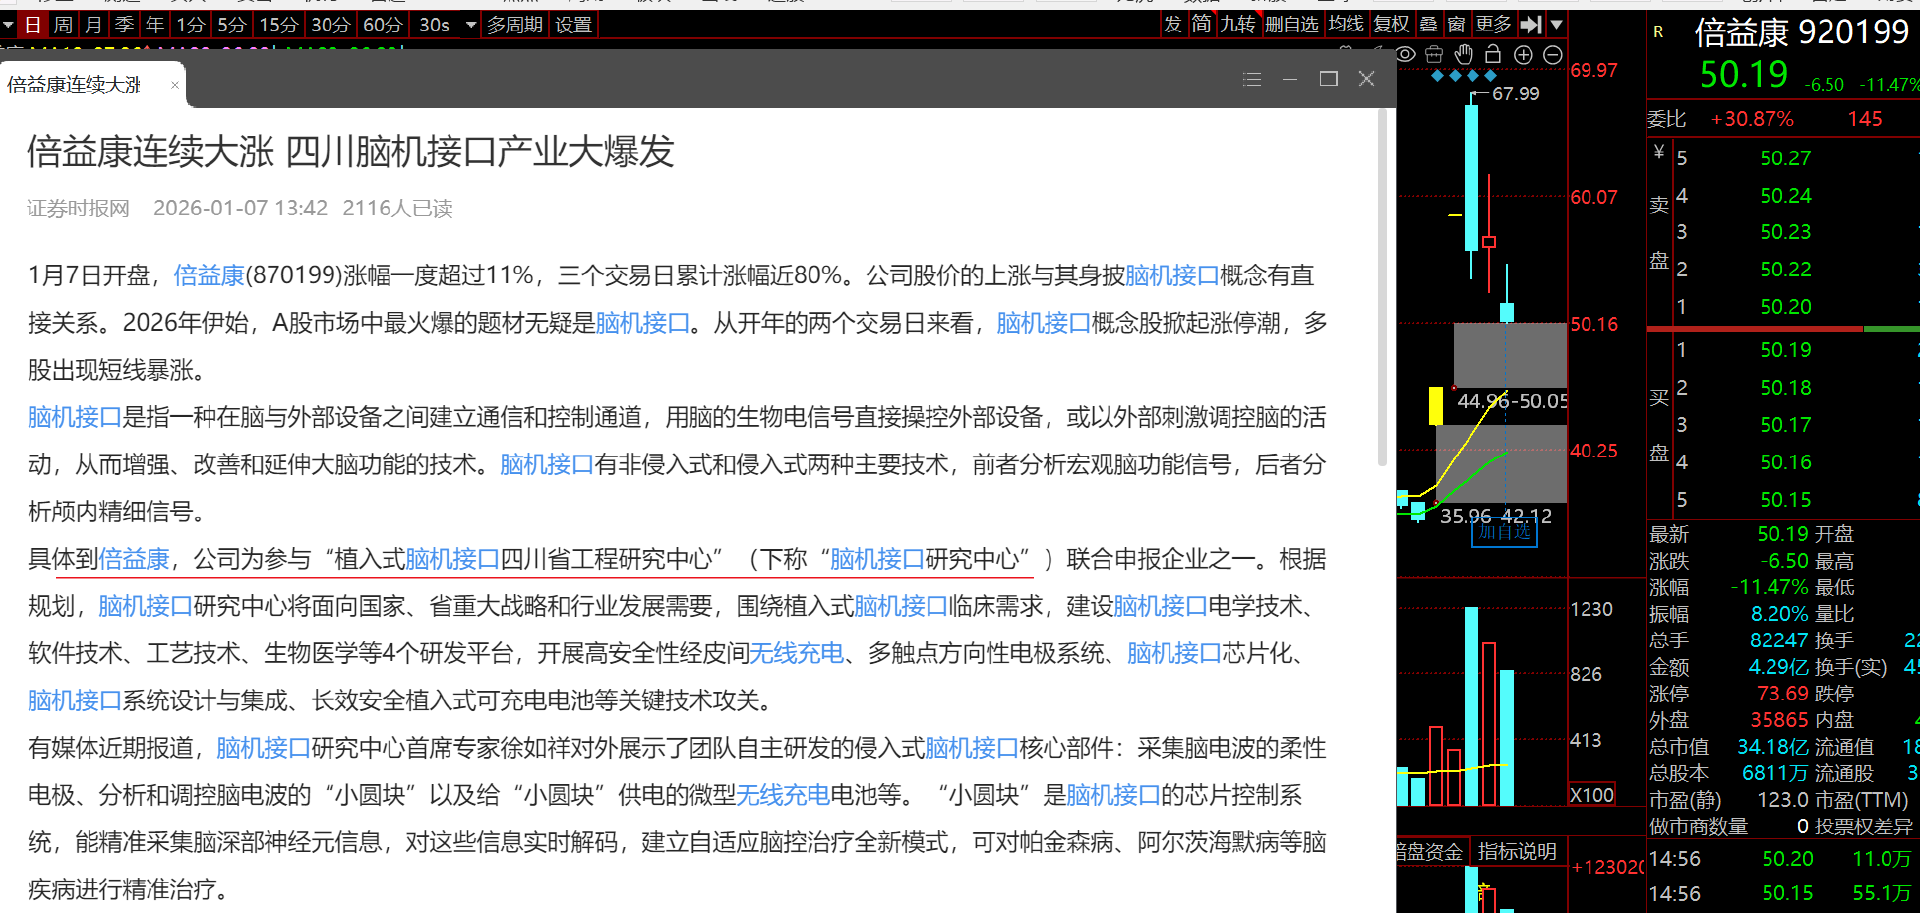Open the news window list menu icon
Screen dimensions: 1920x913
tap(1252, 79)
